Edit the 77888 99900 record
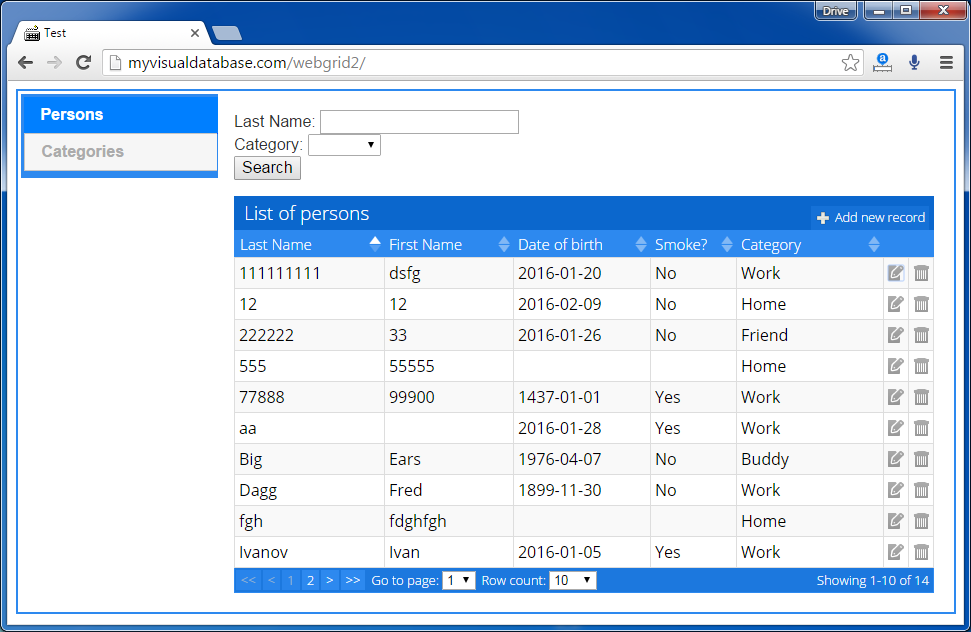Viewport: 971px width, 632px height. [x=895, y=397]
